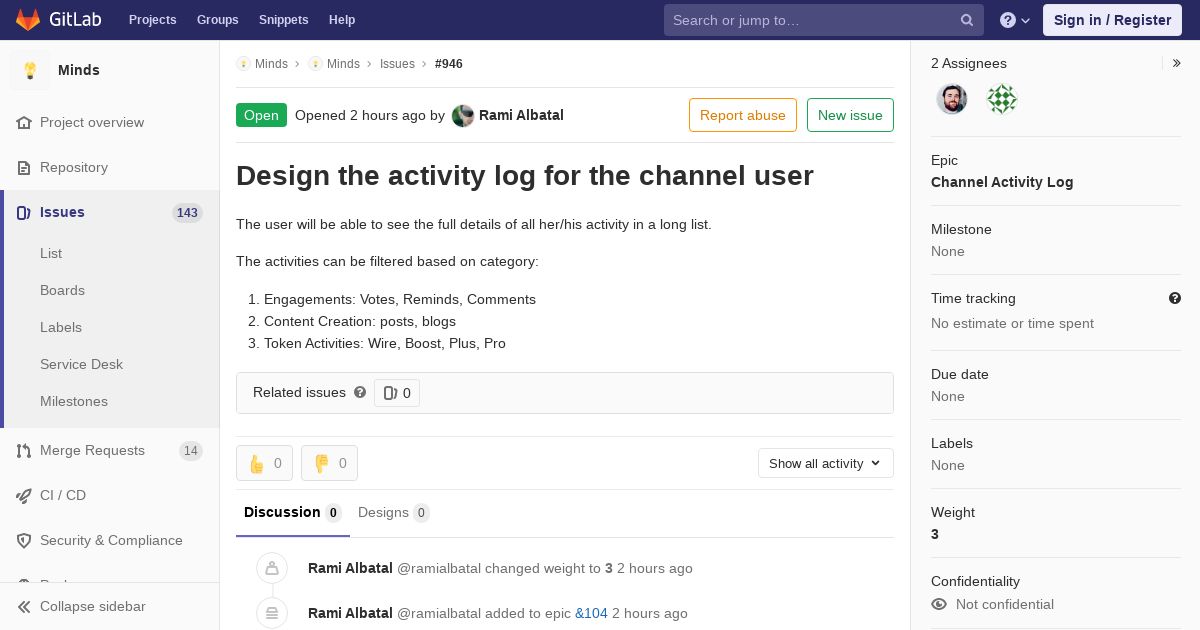The image size is (1200, 630).
Task: Open Milestones in sidebar
Action: click(x=74, y=402)
